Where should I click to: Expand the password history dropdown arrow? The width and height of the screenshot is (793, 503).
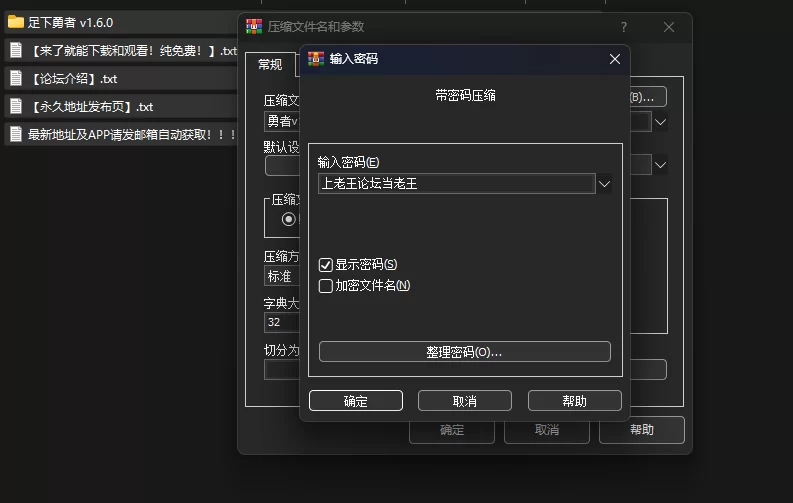[604, 184]
